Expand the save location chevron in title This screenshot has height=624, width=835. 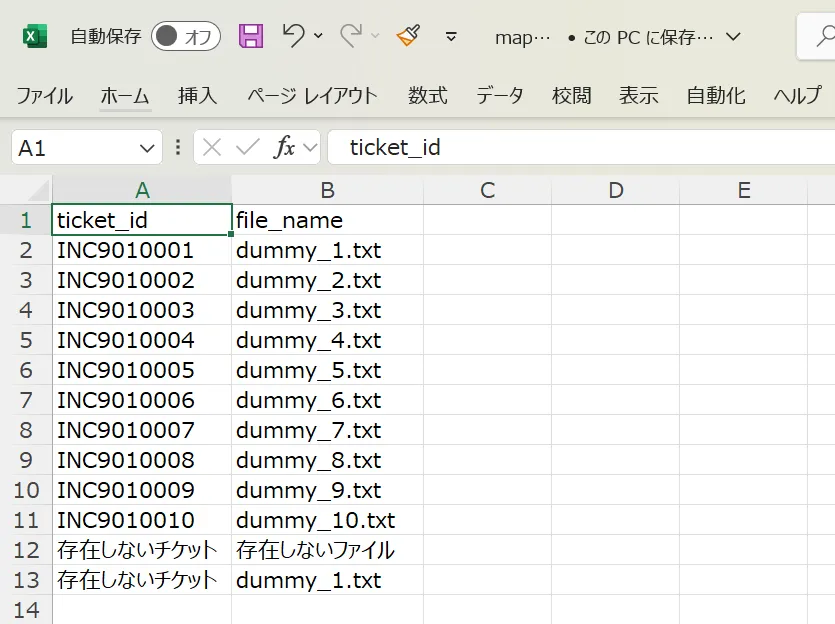coord(733,37)
